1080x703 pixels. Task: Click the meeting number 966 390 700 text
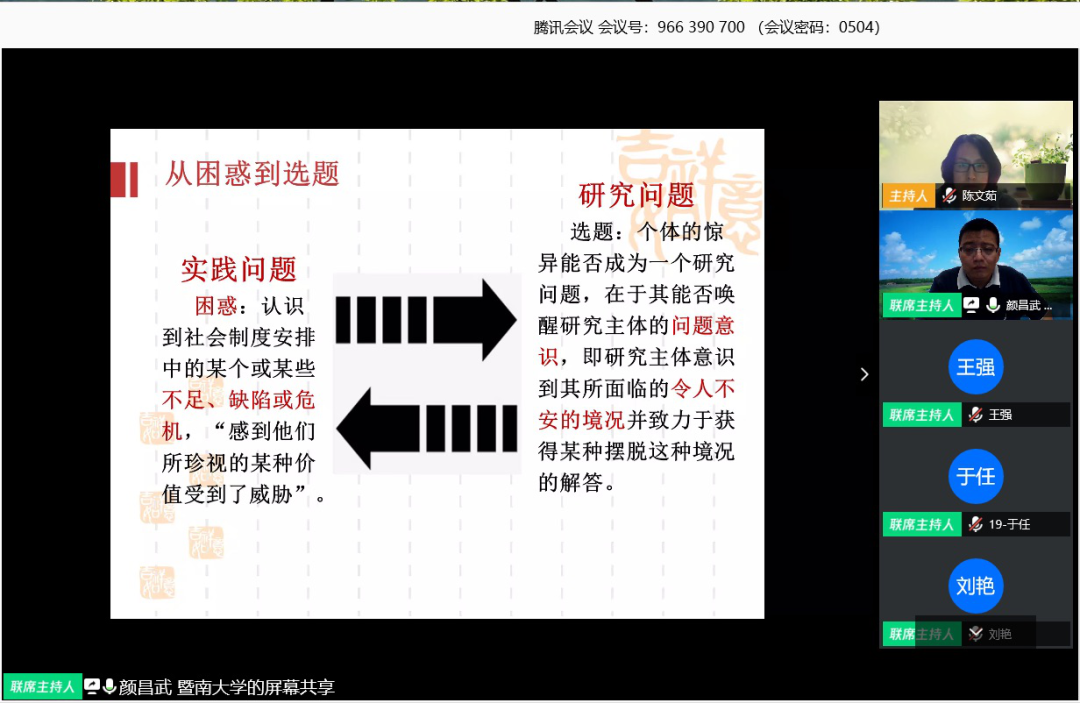[701, 27]
